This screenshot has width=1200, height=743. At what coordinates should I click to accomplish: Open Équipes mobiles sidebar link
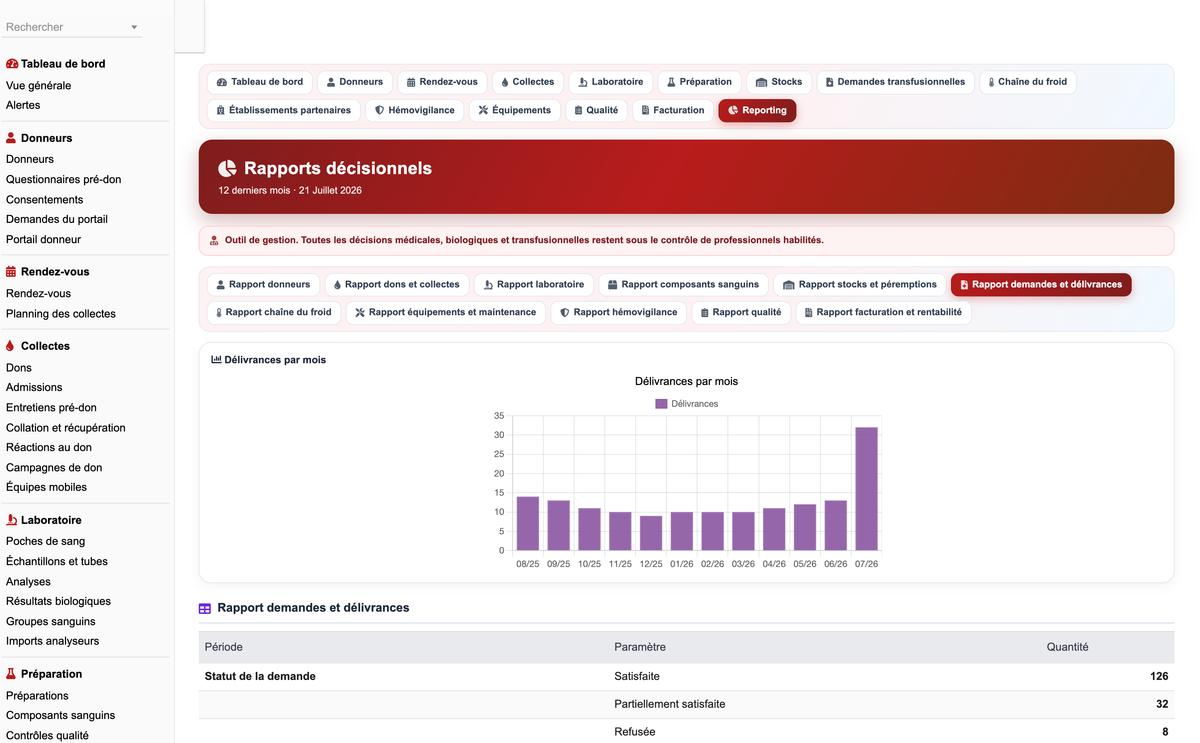[x=46, y=487]
